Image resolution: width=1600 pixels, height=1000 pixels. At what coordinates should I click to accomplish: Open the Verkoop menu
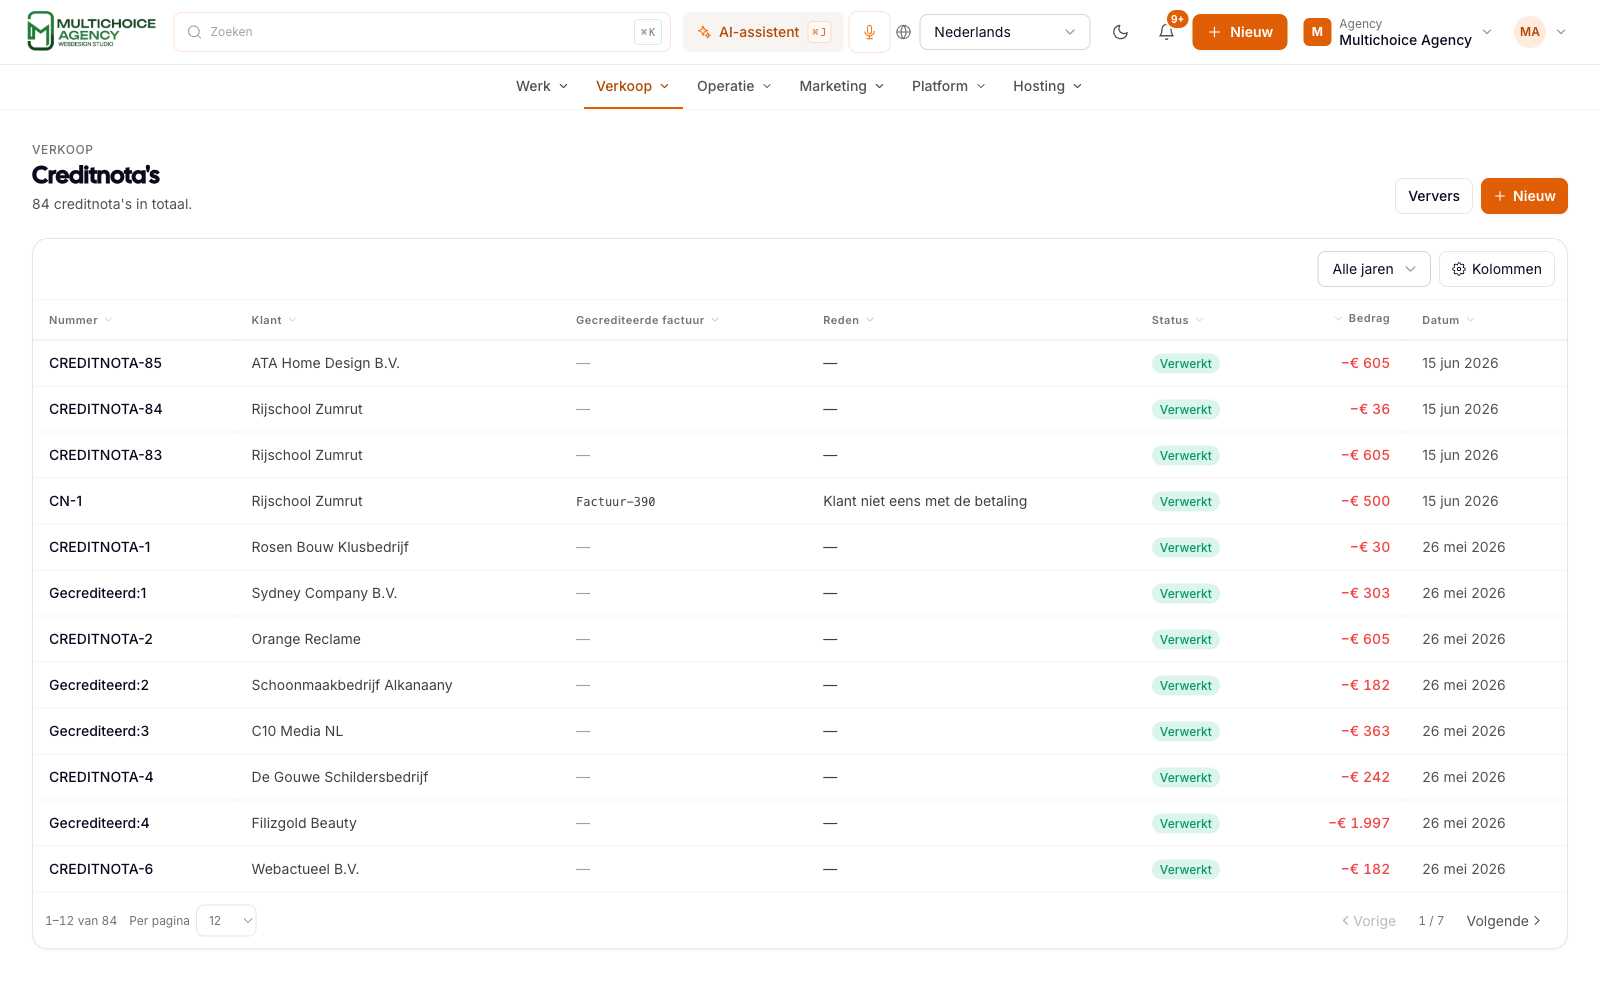(x=633, y=86)
